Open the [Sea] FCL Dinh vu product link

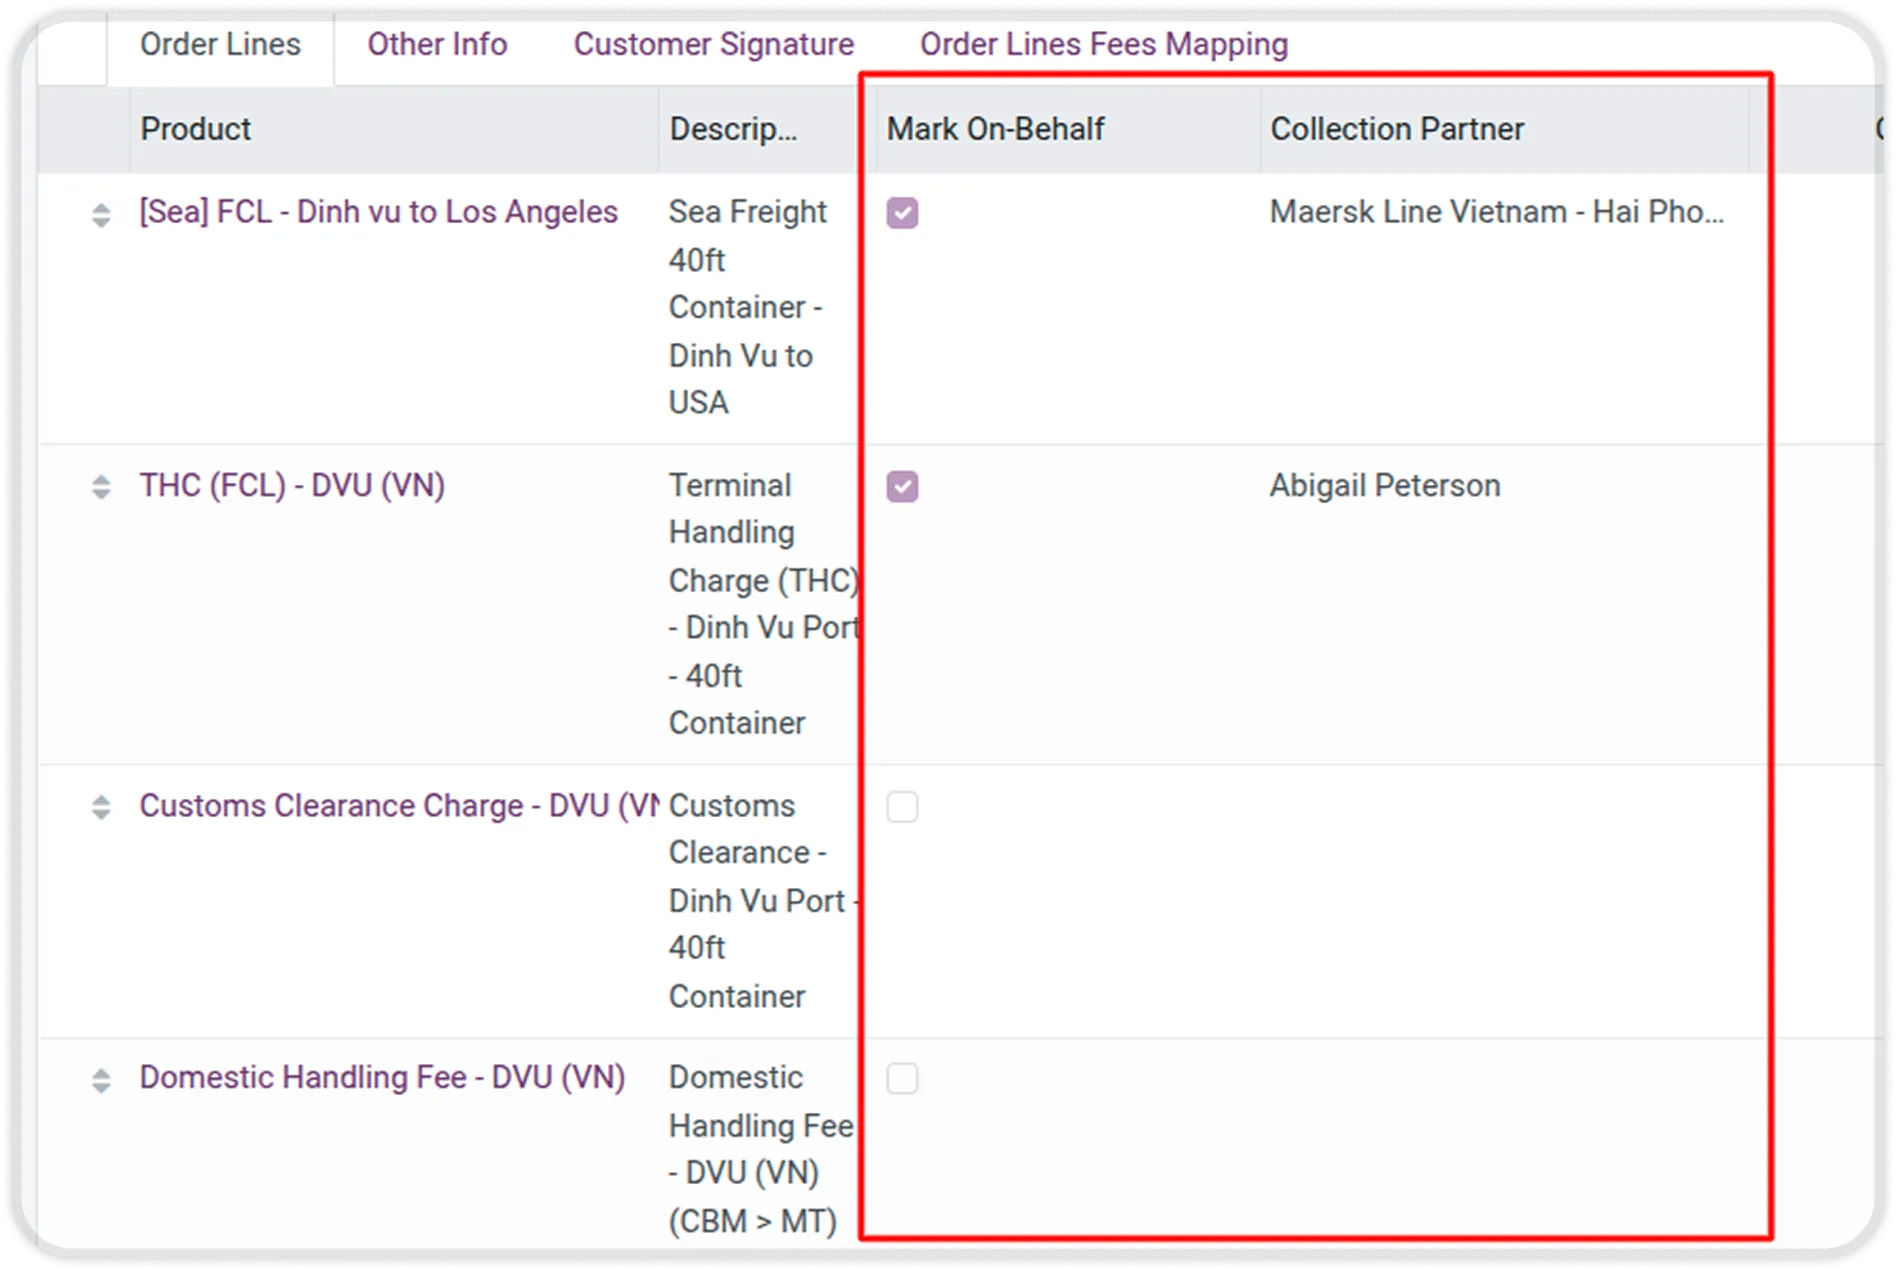point(378,212)
